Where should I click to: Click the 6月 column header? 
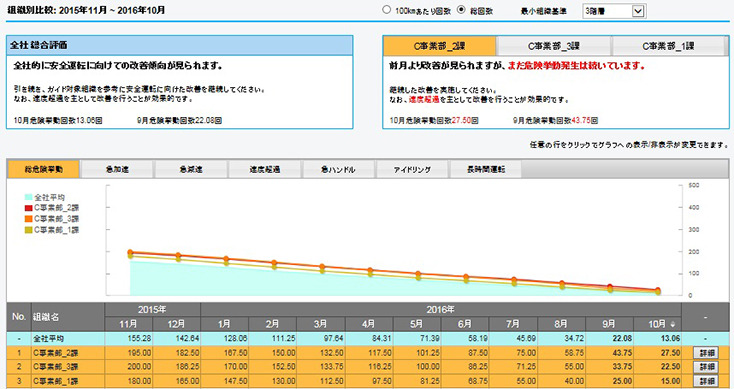465,324
